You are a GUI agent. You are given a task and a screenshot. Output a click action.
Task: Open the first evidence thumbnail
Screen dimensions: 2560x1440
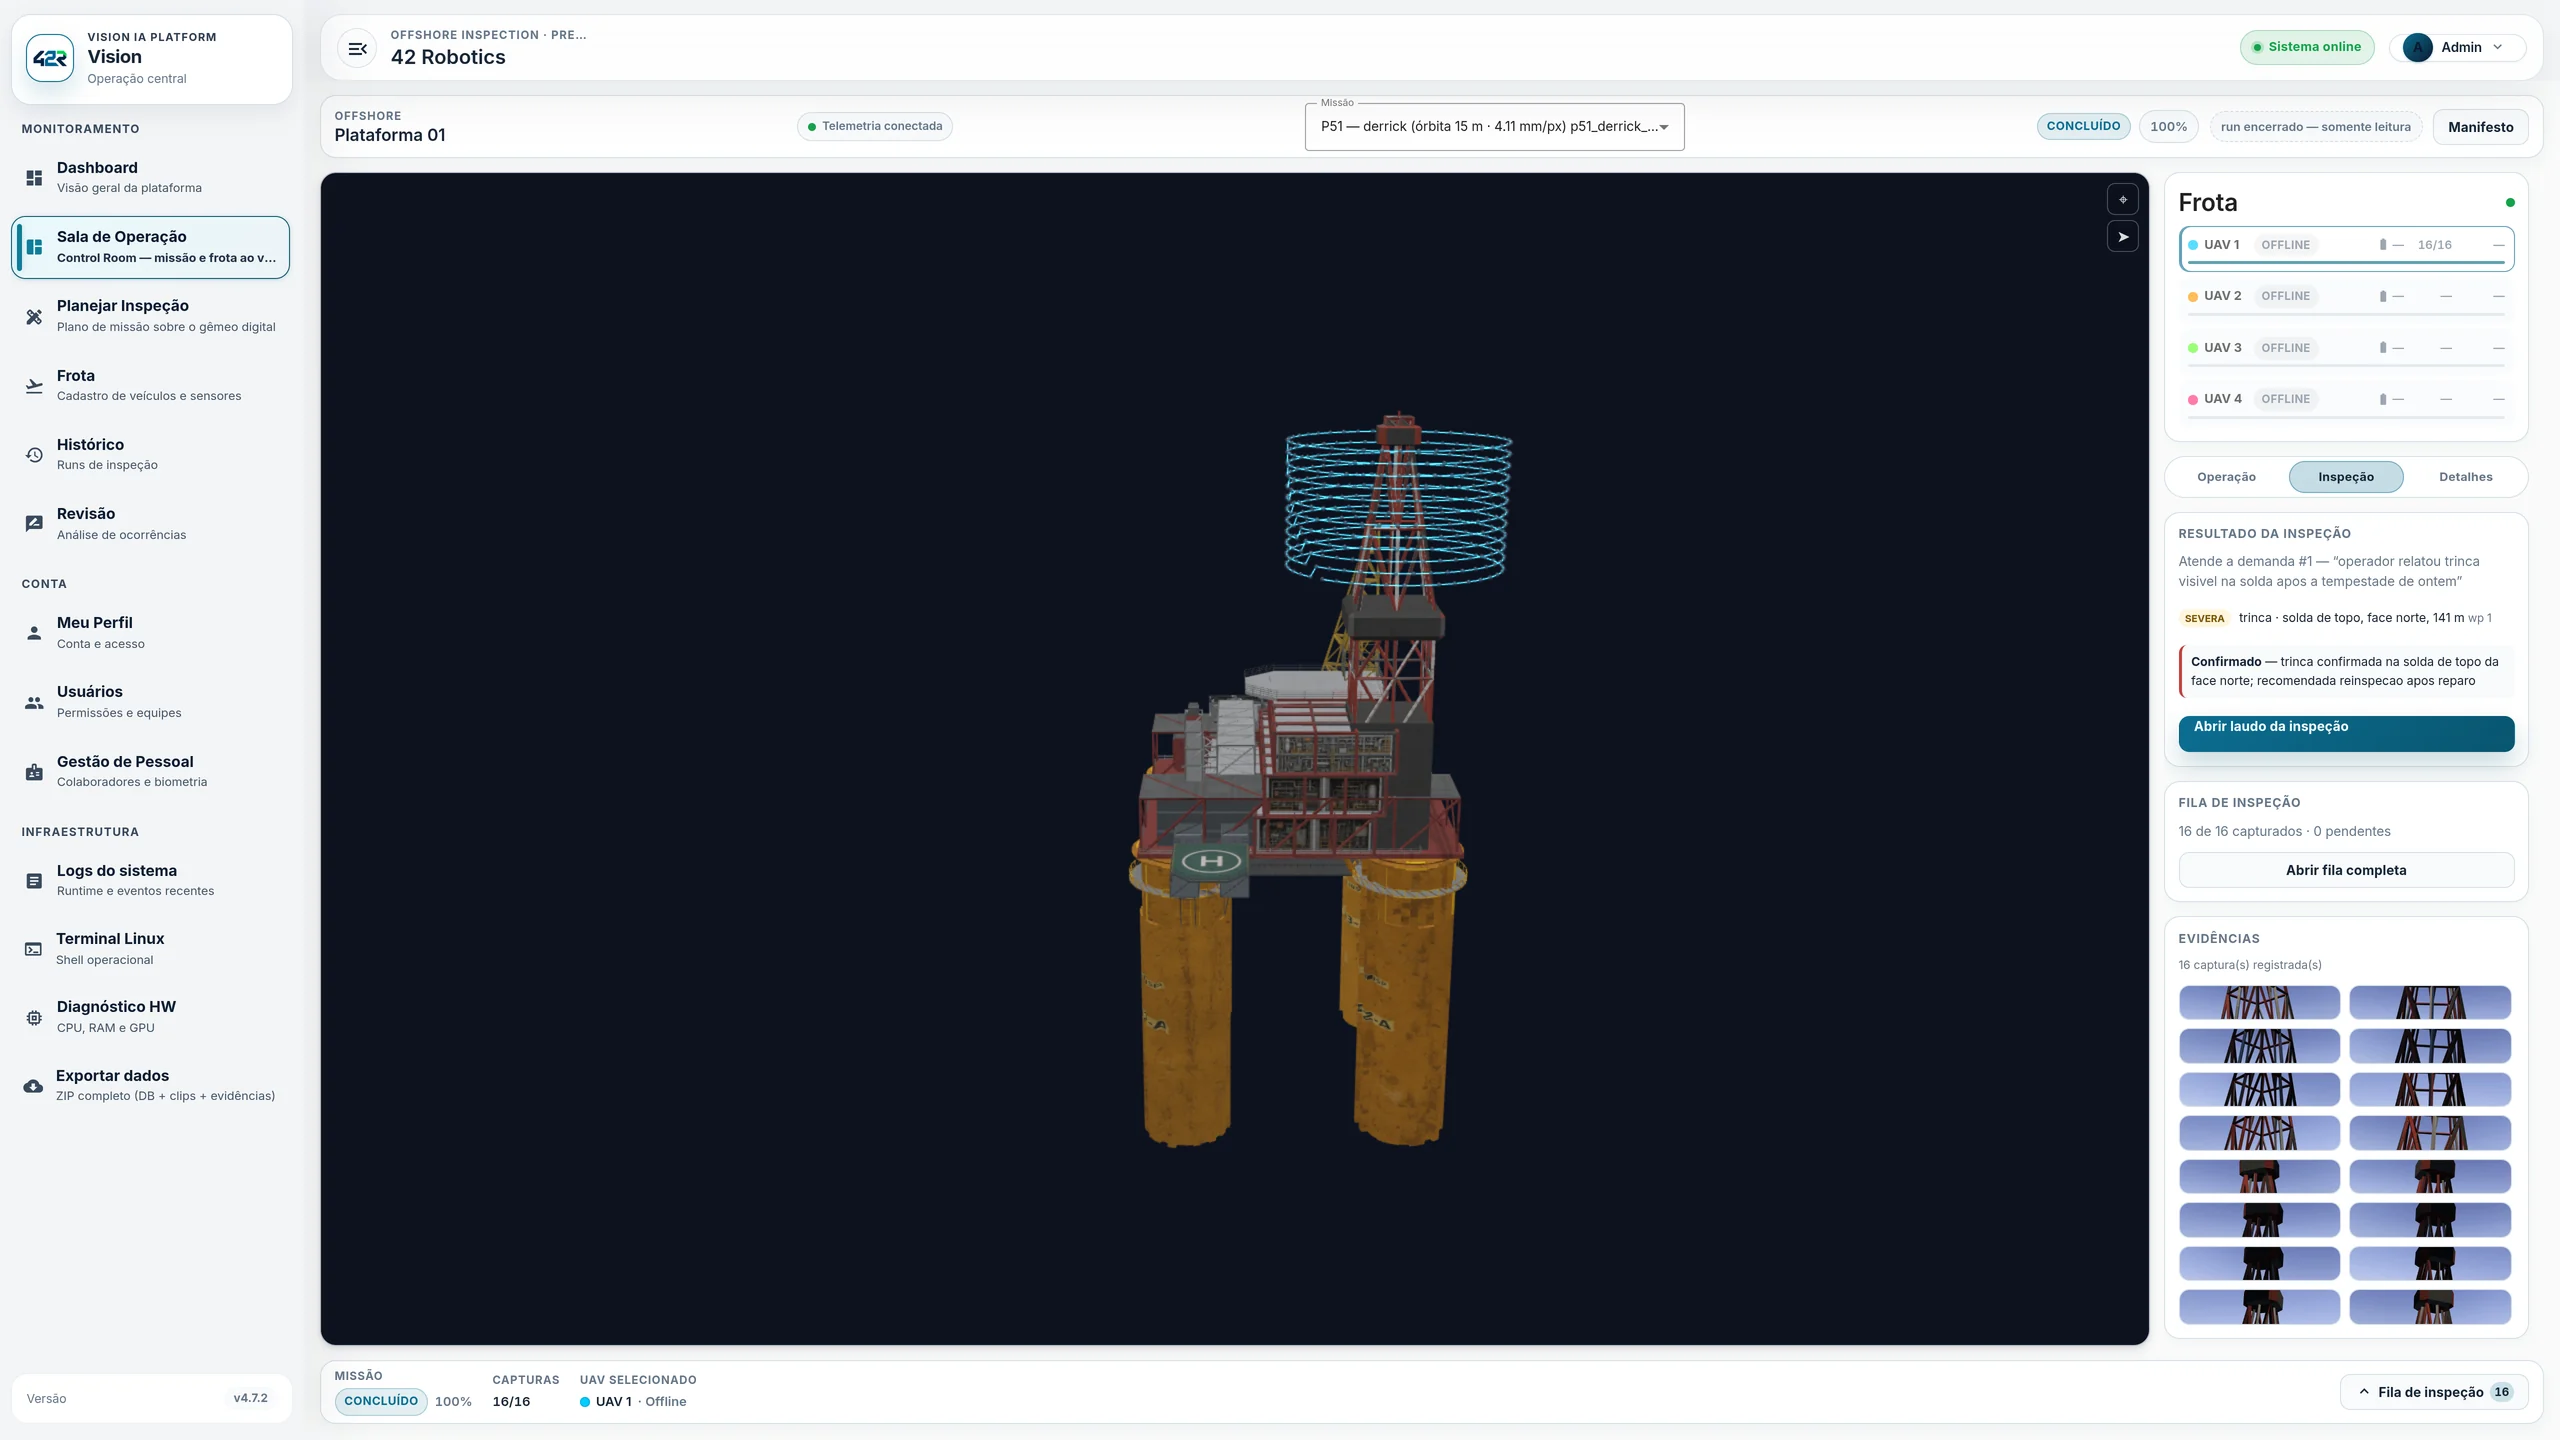coord(2259,1003)
